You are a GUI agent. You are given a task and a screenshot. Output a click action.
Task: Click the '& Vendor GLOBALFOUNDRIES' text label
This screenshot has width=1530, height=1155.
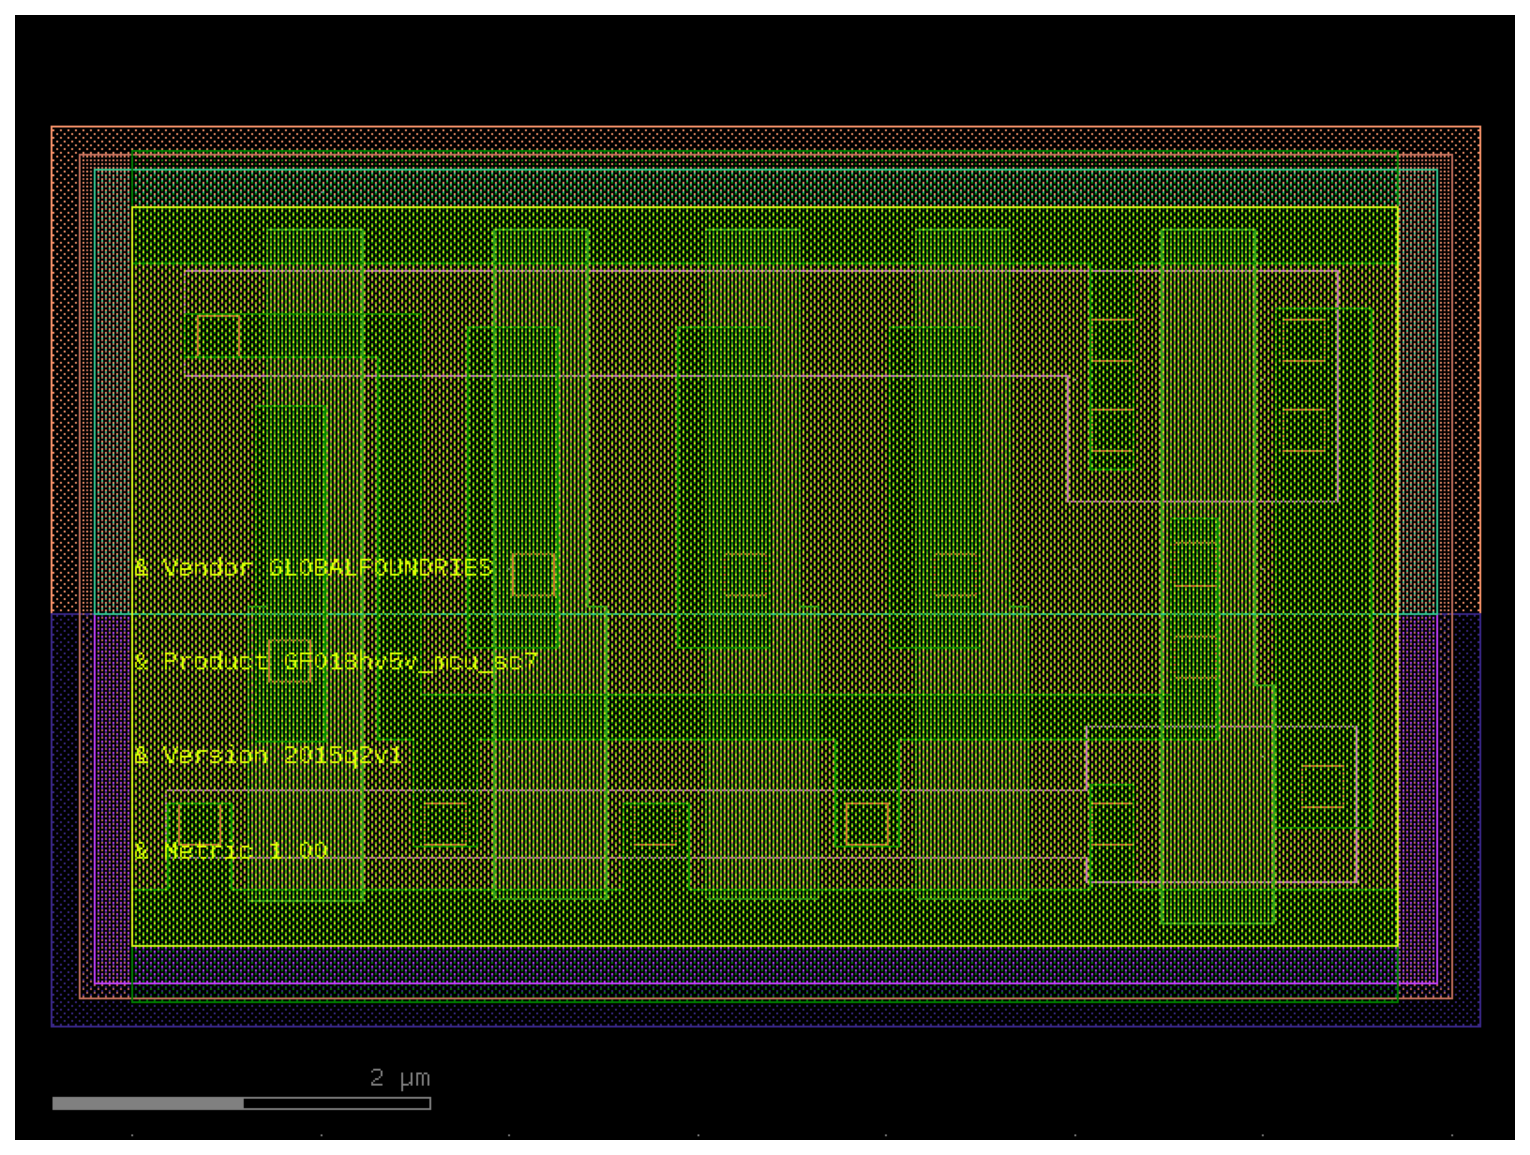(314, 568)
